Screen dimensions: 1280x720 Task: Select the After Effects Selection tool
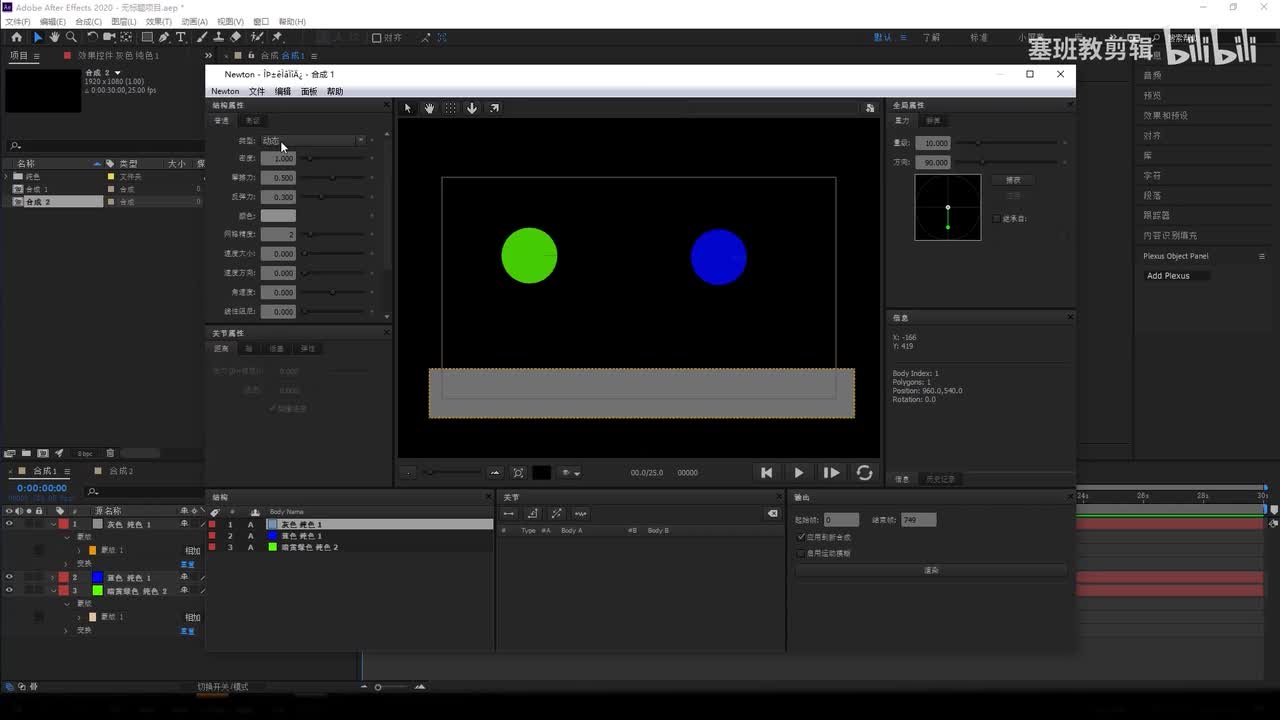coord(37,37)
